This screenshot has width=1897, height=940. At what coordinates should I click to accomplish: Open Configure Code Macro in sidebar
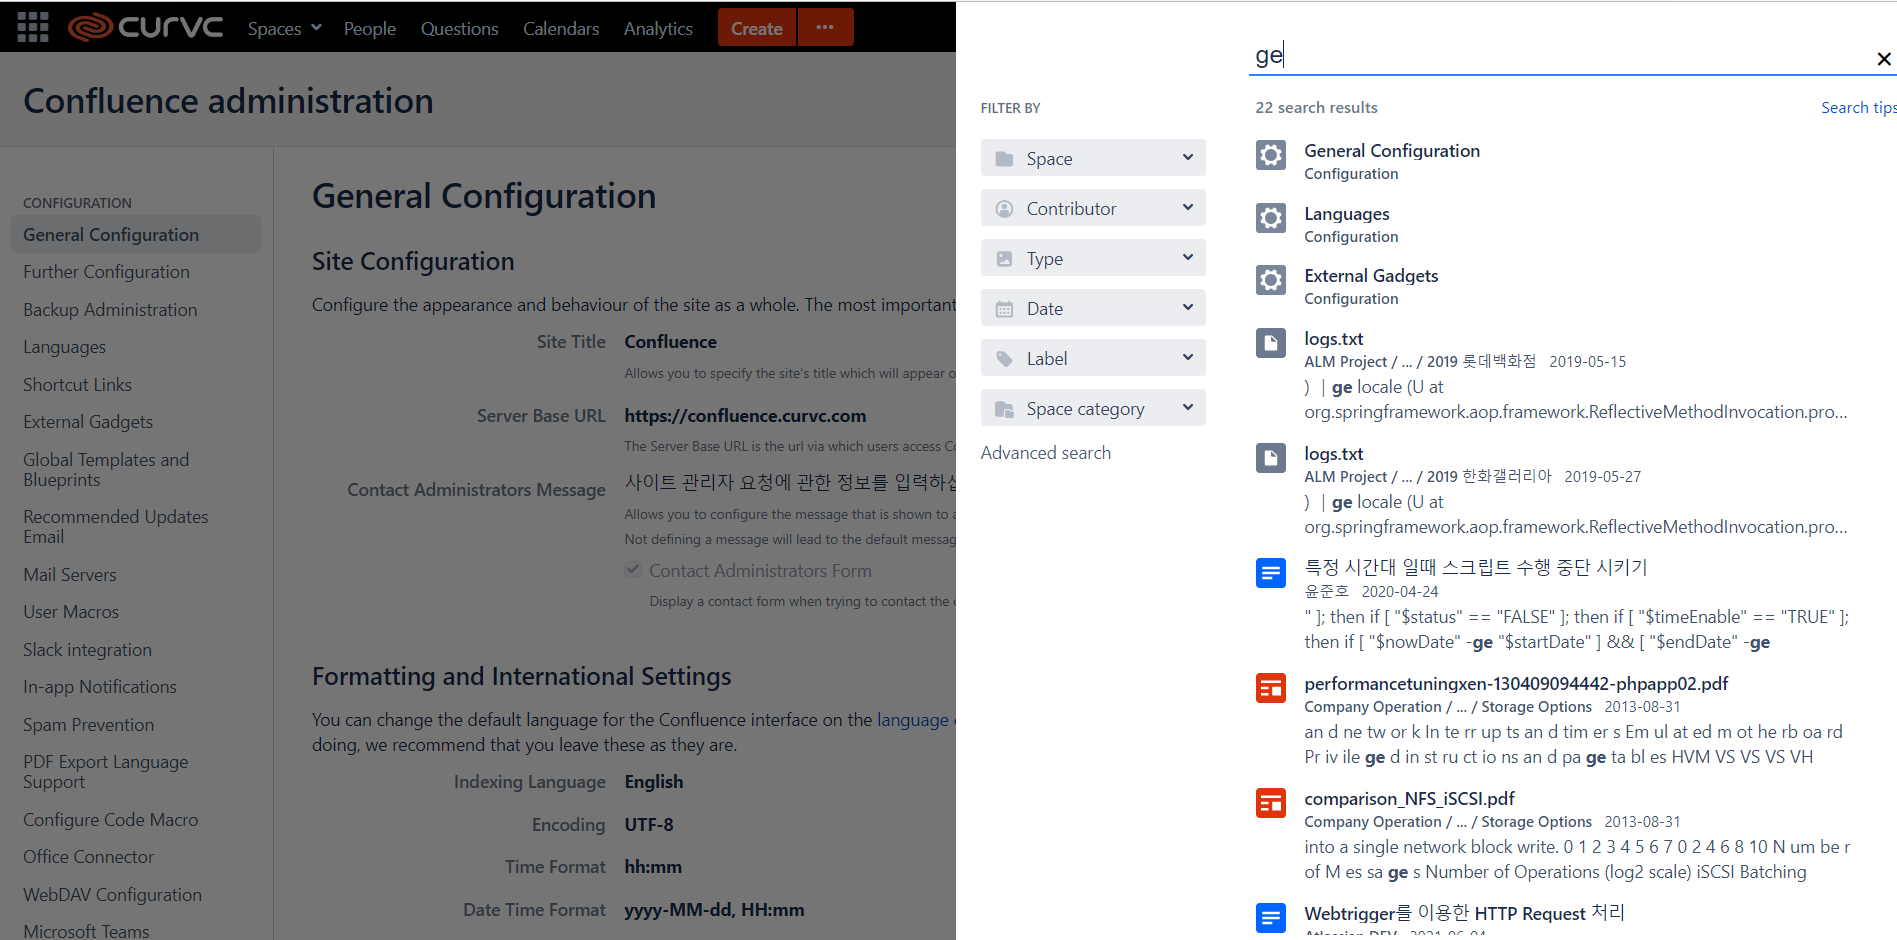(110, 820)
